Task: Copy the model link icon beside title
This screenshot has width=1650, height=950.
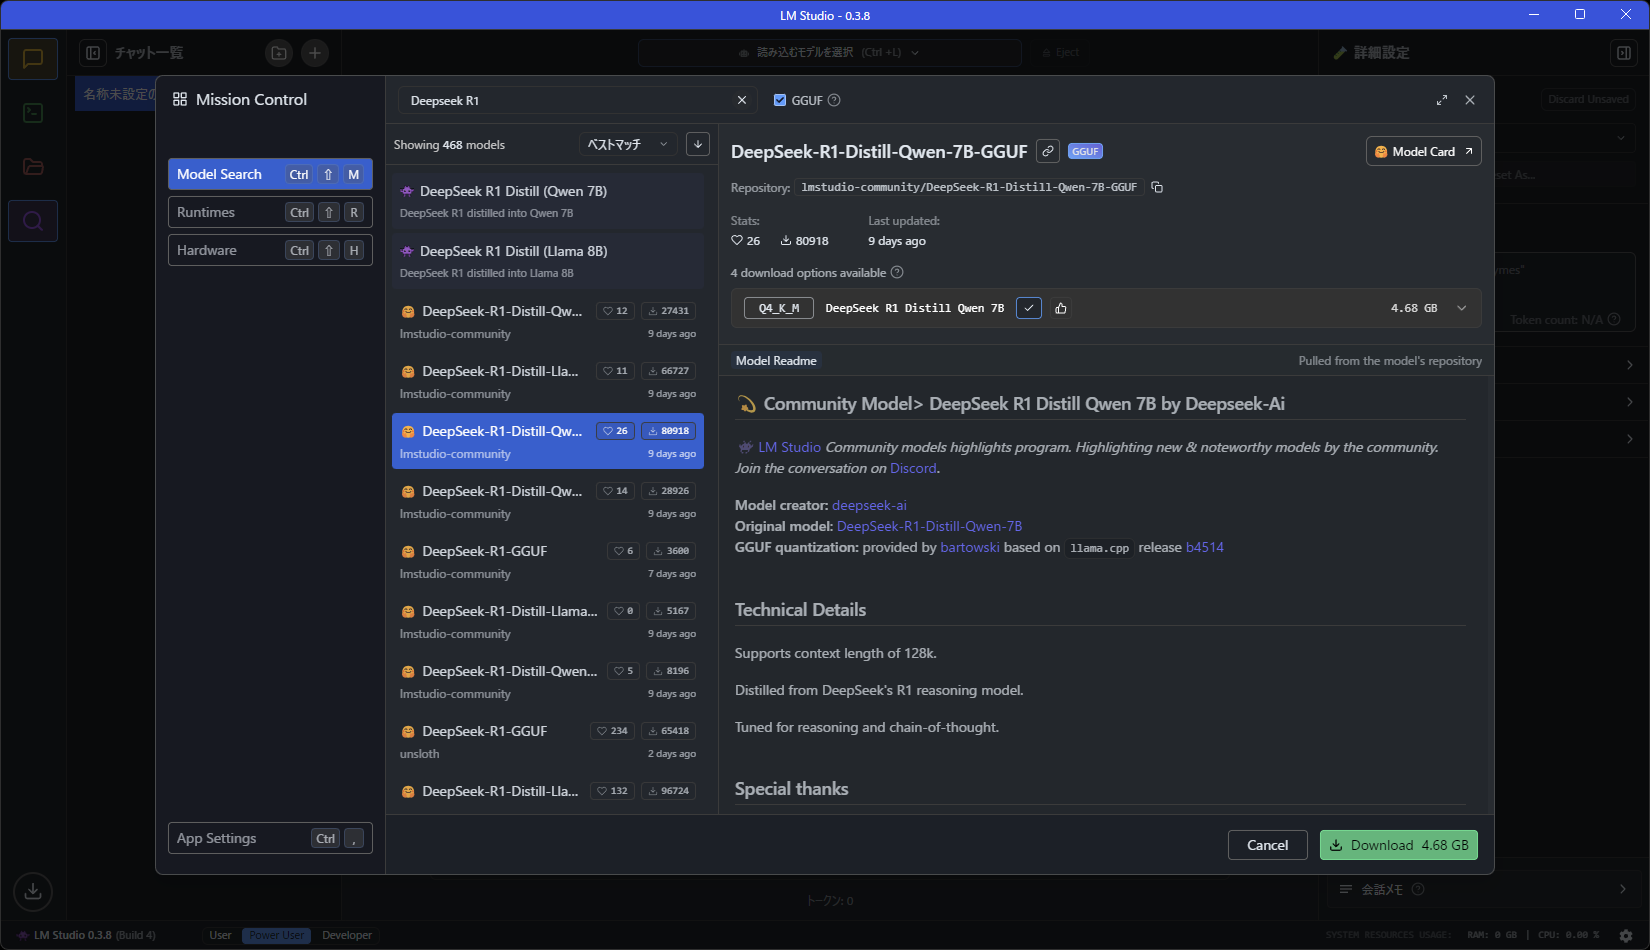Action: 1048,151
